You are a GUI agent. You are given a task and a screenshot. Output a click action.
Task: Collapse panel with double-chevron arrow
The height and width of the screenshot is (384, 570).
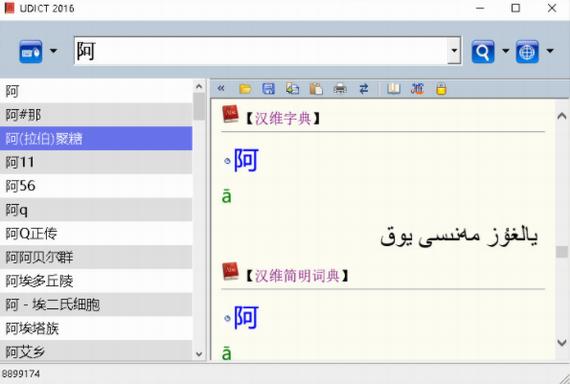point(221,88)
